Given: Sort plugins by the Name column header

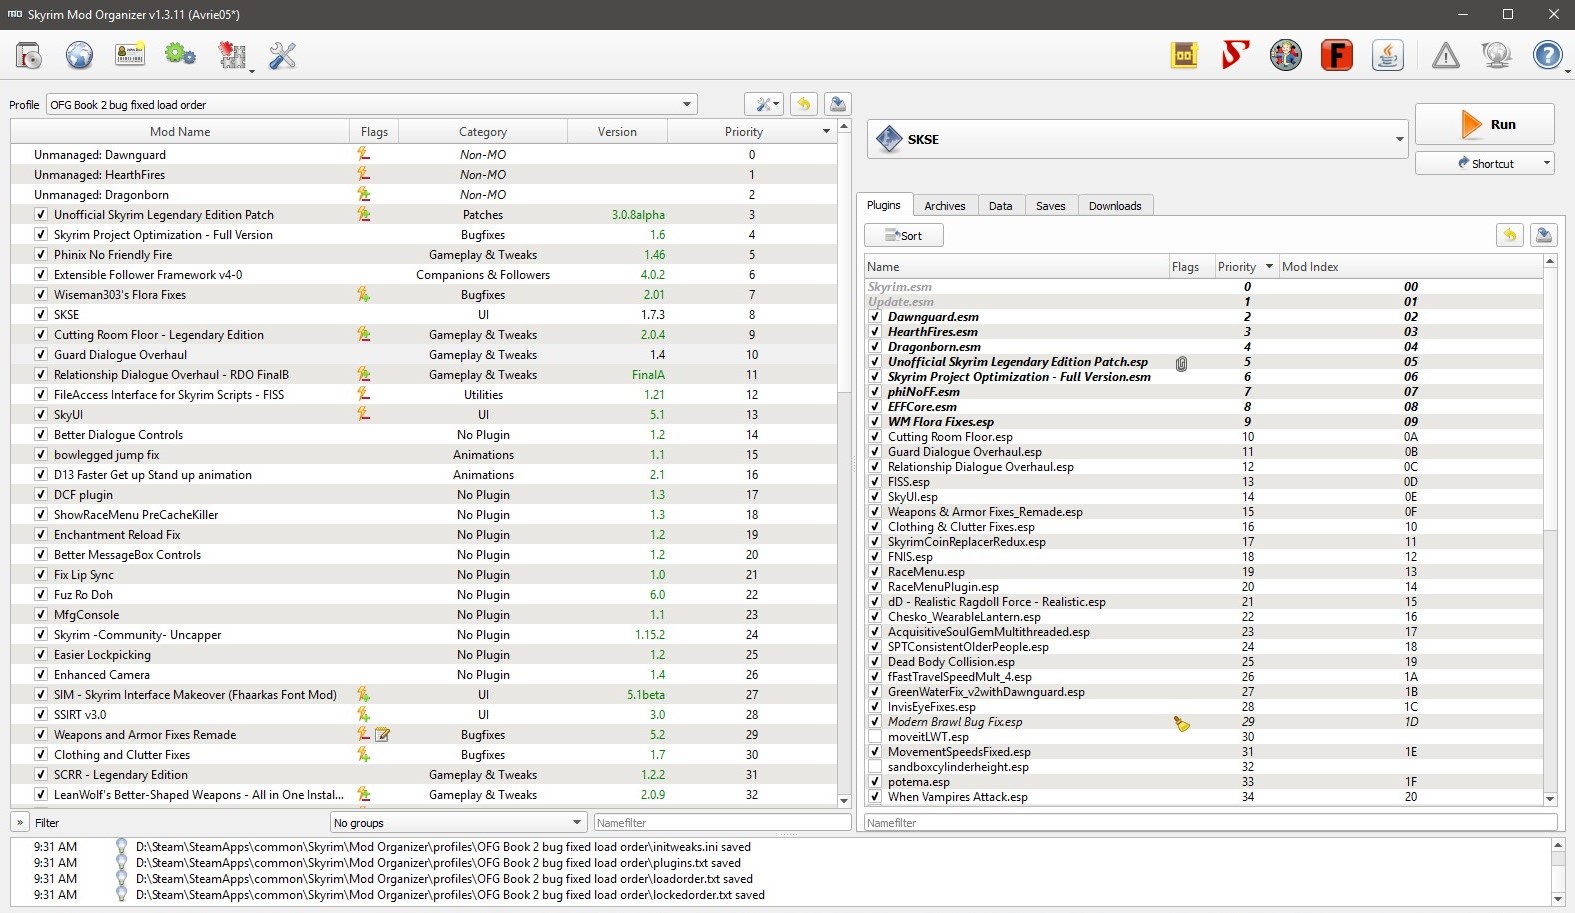Looking at the screenshot, I should point(1017,267).
